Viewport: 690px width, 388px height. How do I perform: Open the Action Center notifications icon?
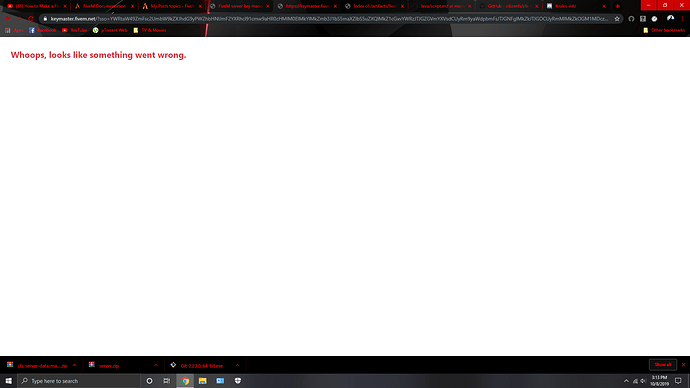pos(678,381)
